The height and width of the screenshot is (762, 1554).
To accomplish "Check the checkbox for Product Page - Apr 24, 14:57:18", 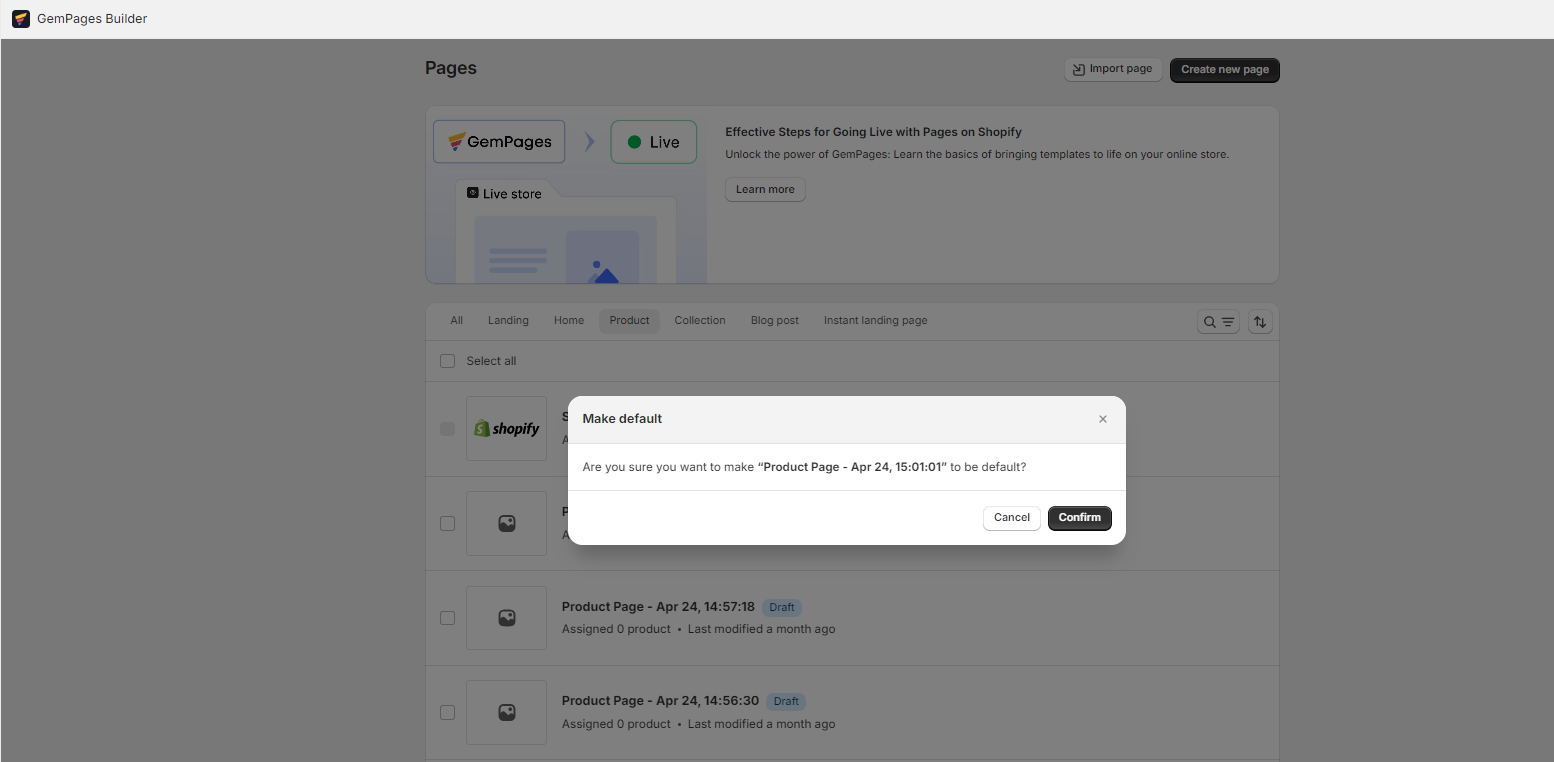I will (x=447, y=618).
